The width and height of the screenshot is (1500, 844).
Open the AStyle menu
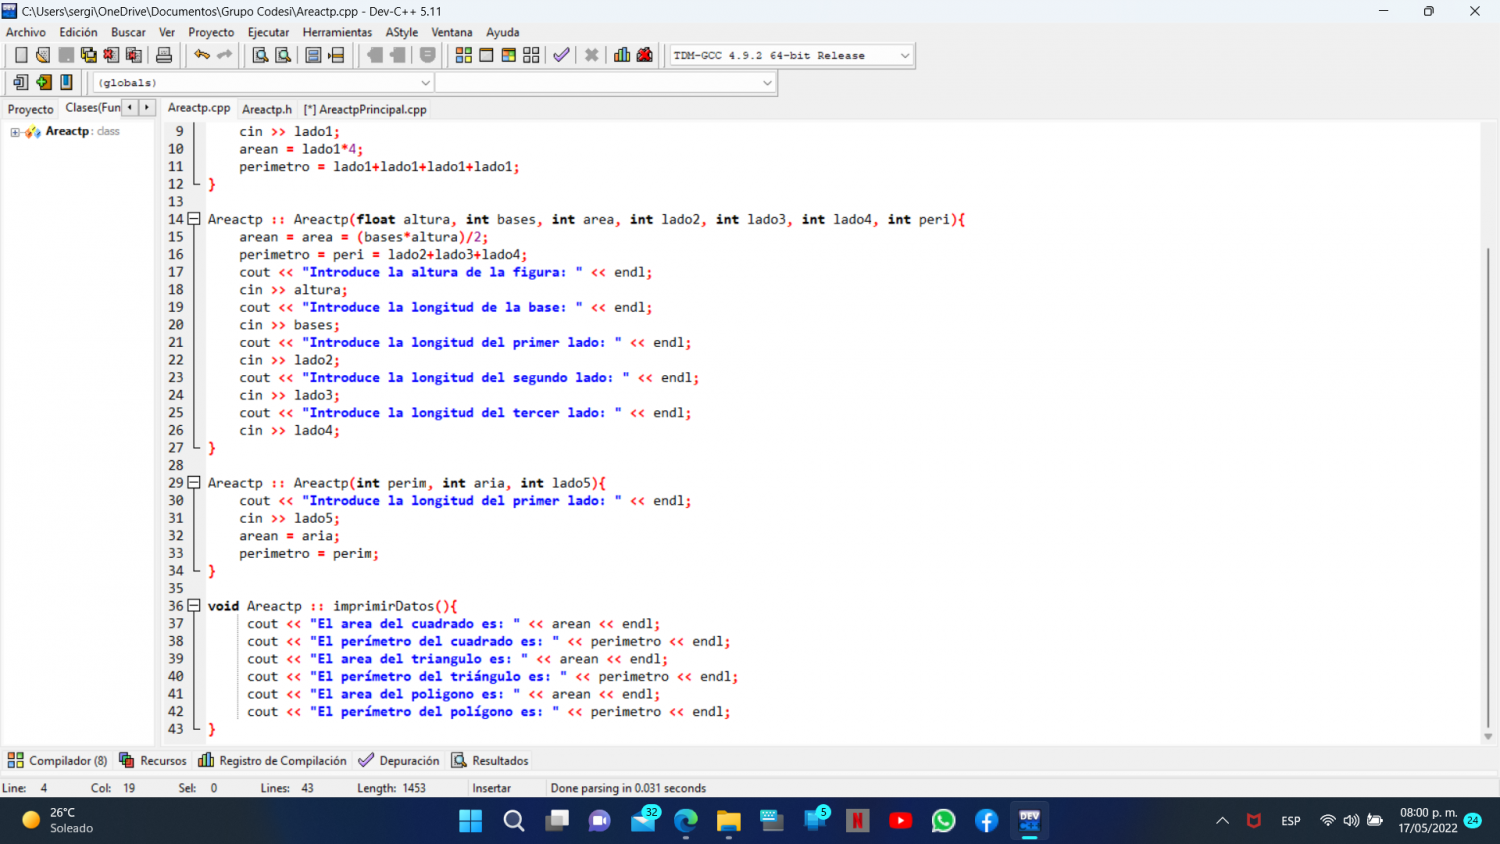click(x=402, y=32)
